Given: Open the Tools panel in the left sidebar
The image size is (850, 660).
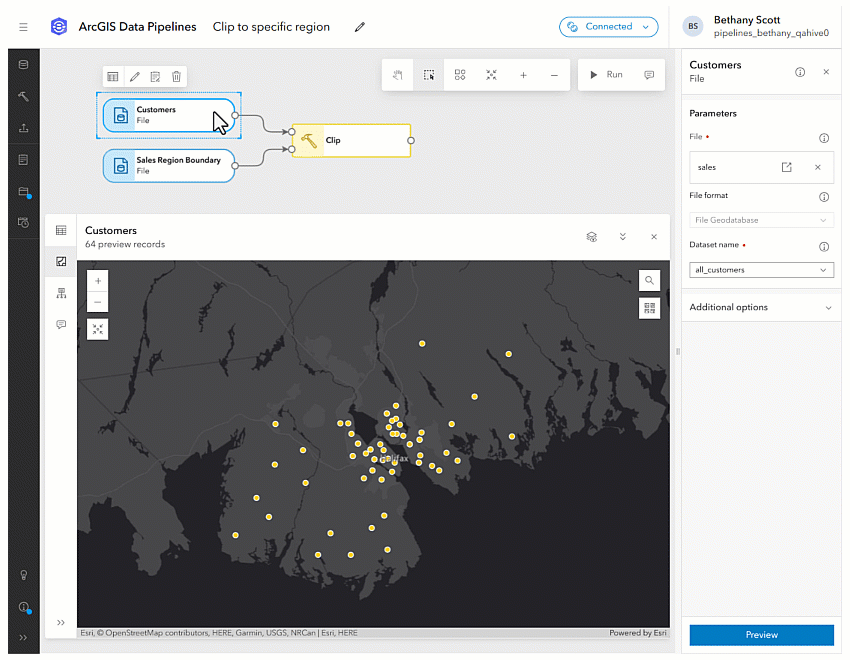Looking at the screenshot, I should pyautogui.click(x=24, y=97).
